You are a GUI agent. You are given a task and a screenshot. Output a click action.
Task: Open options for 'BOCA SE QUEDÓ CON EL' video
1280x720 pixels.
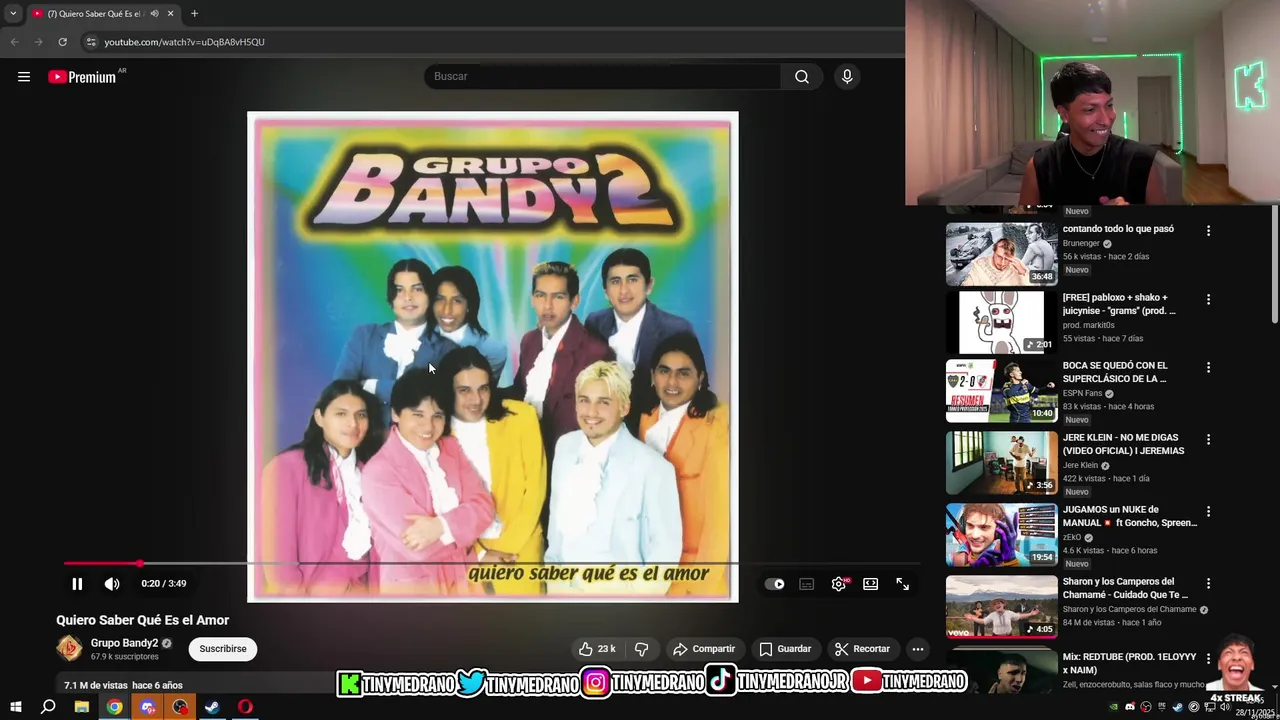coord(1208,367)
